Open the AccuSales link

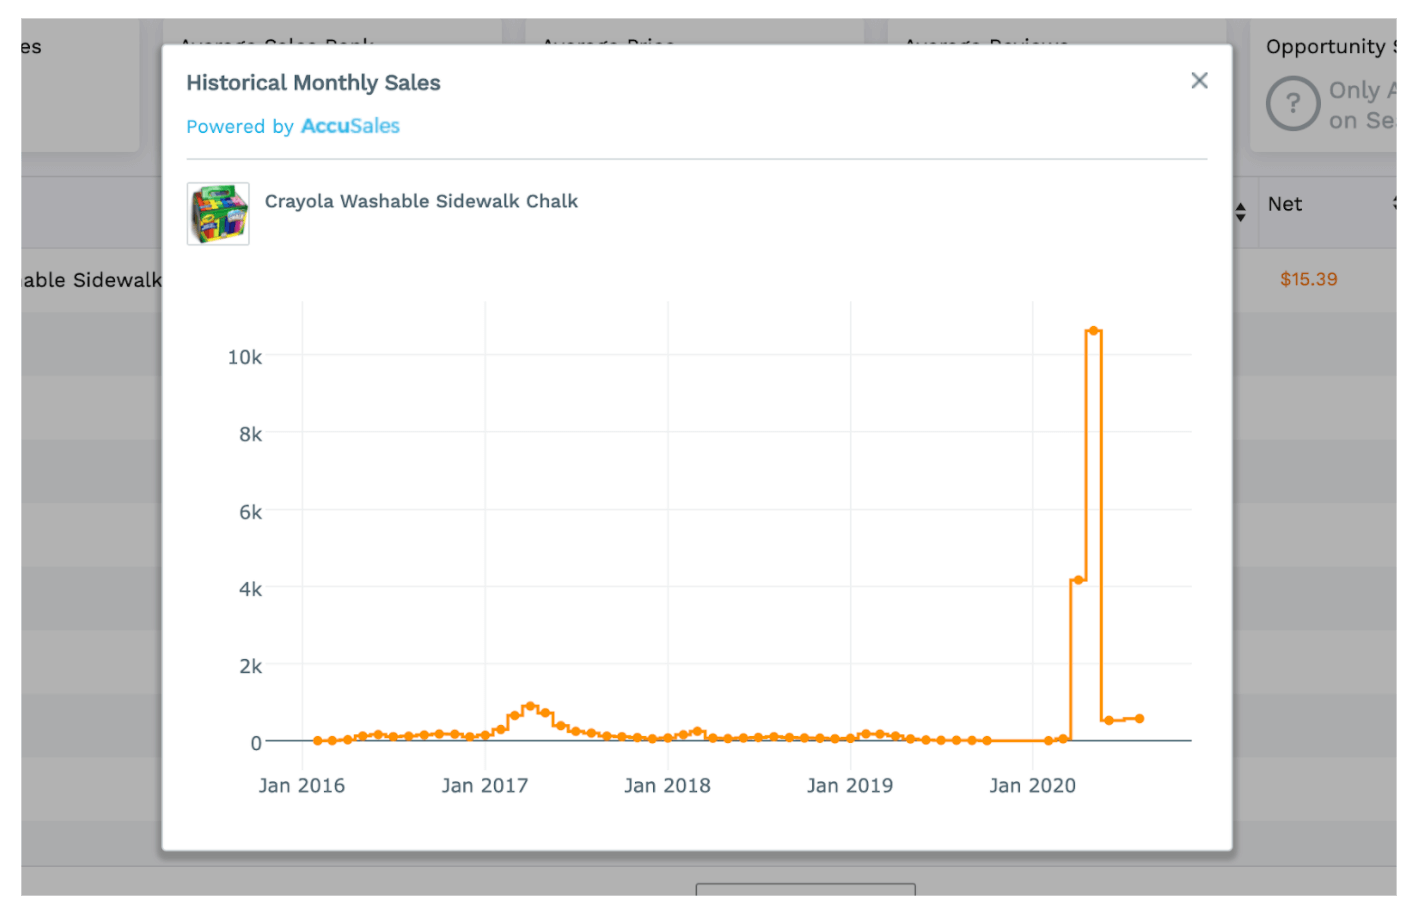[x=350, y=126]
